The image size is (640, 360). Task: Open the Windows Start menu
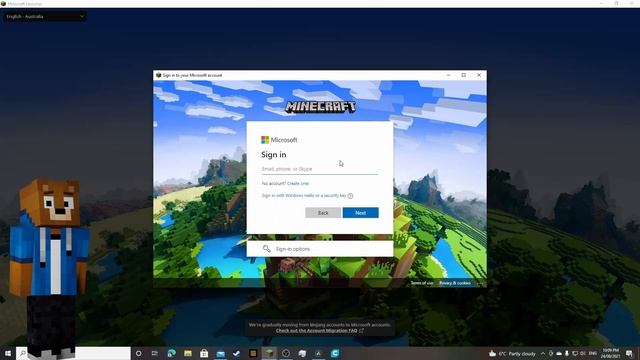8,353
